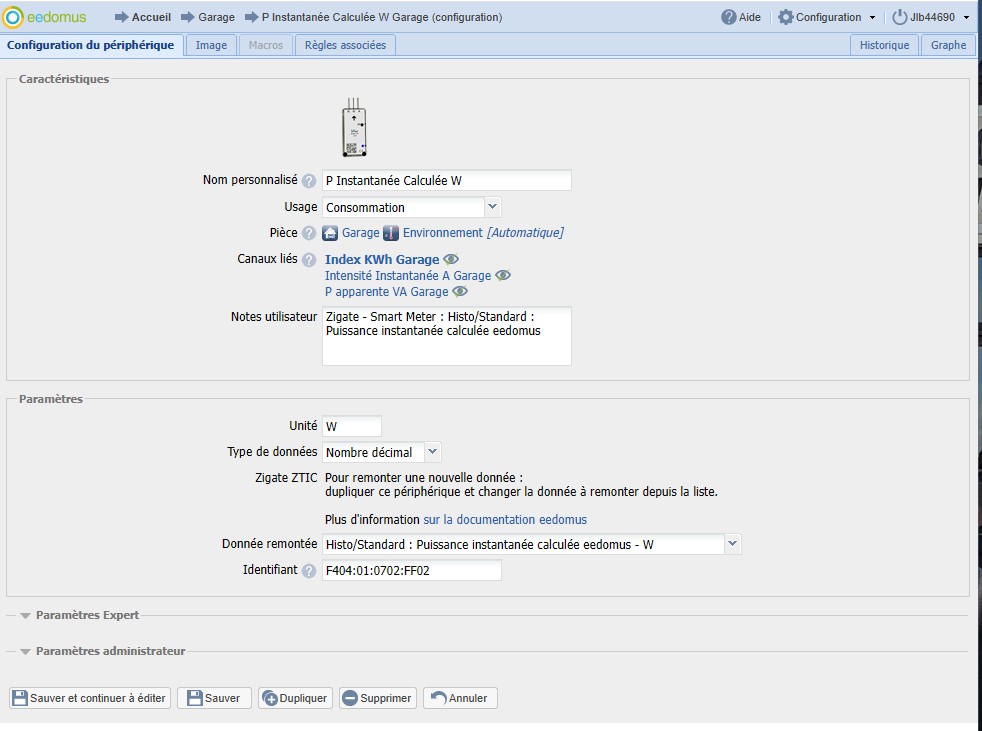Click the home icon beside Garage room
982x731 pixels.
pyautogui.click(x=330, y=233)
